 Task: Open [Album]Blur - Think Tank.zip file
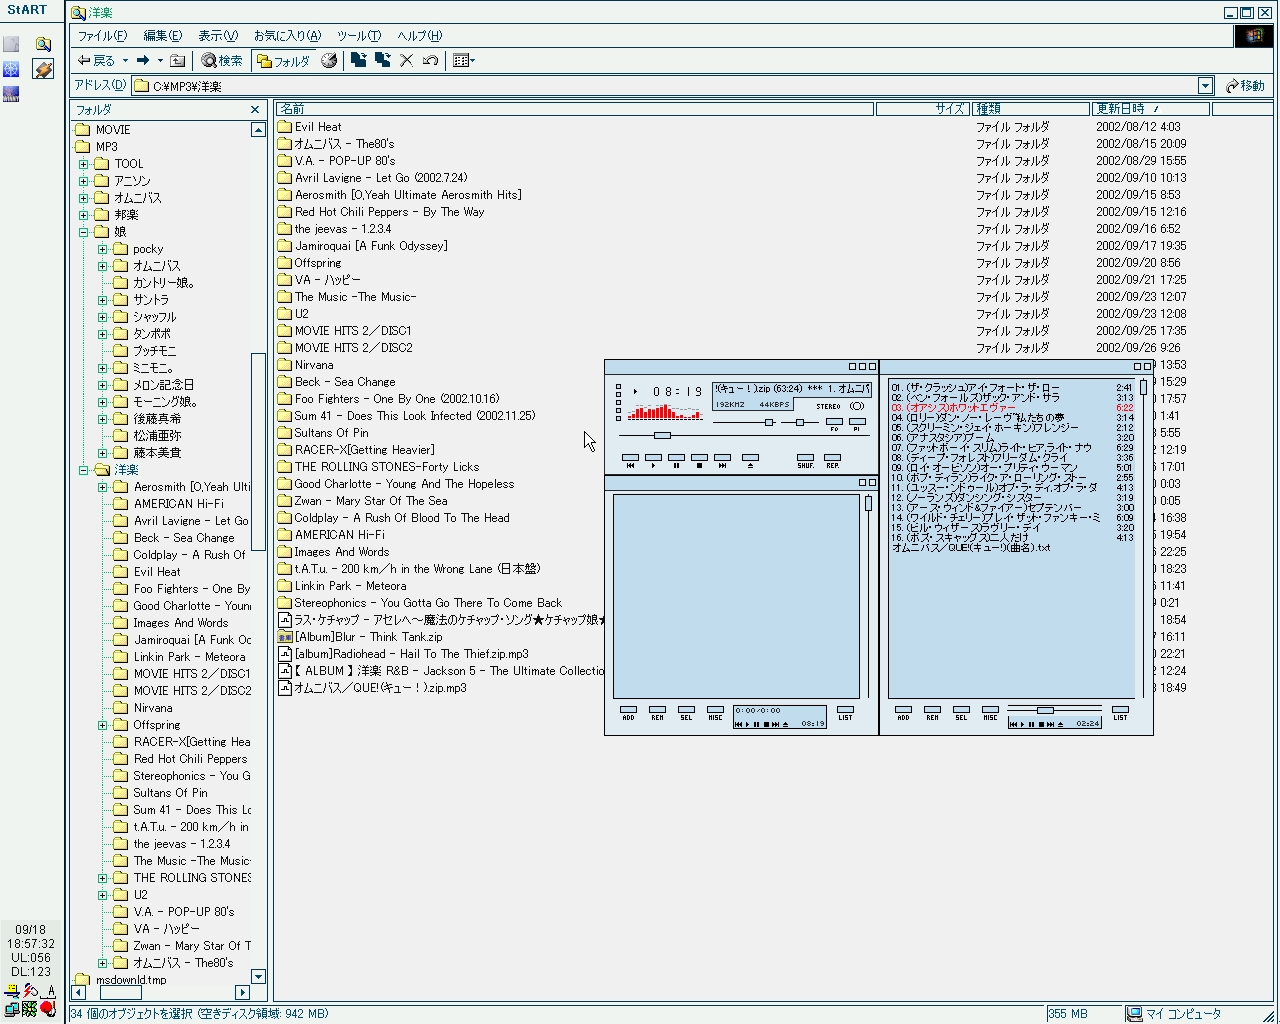[x=368, y=637]
